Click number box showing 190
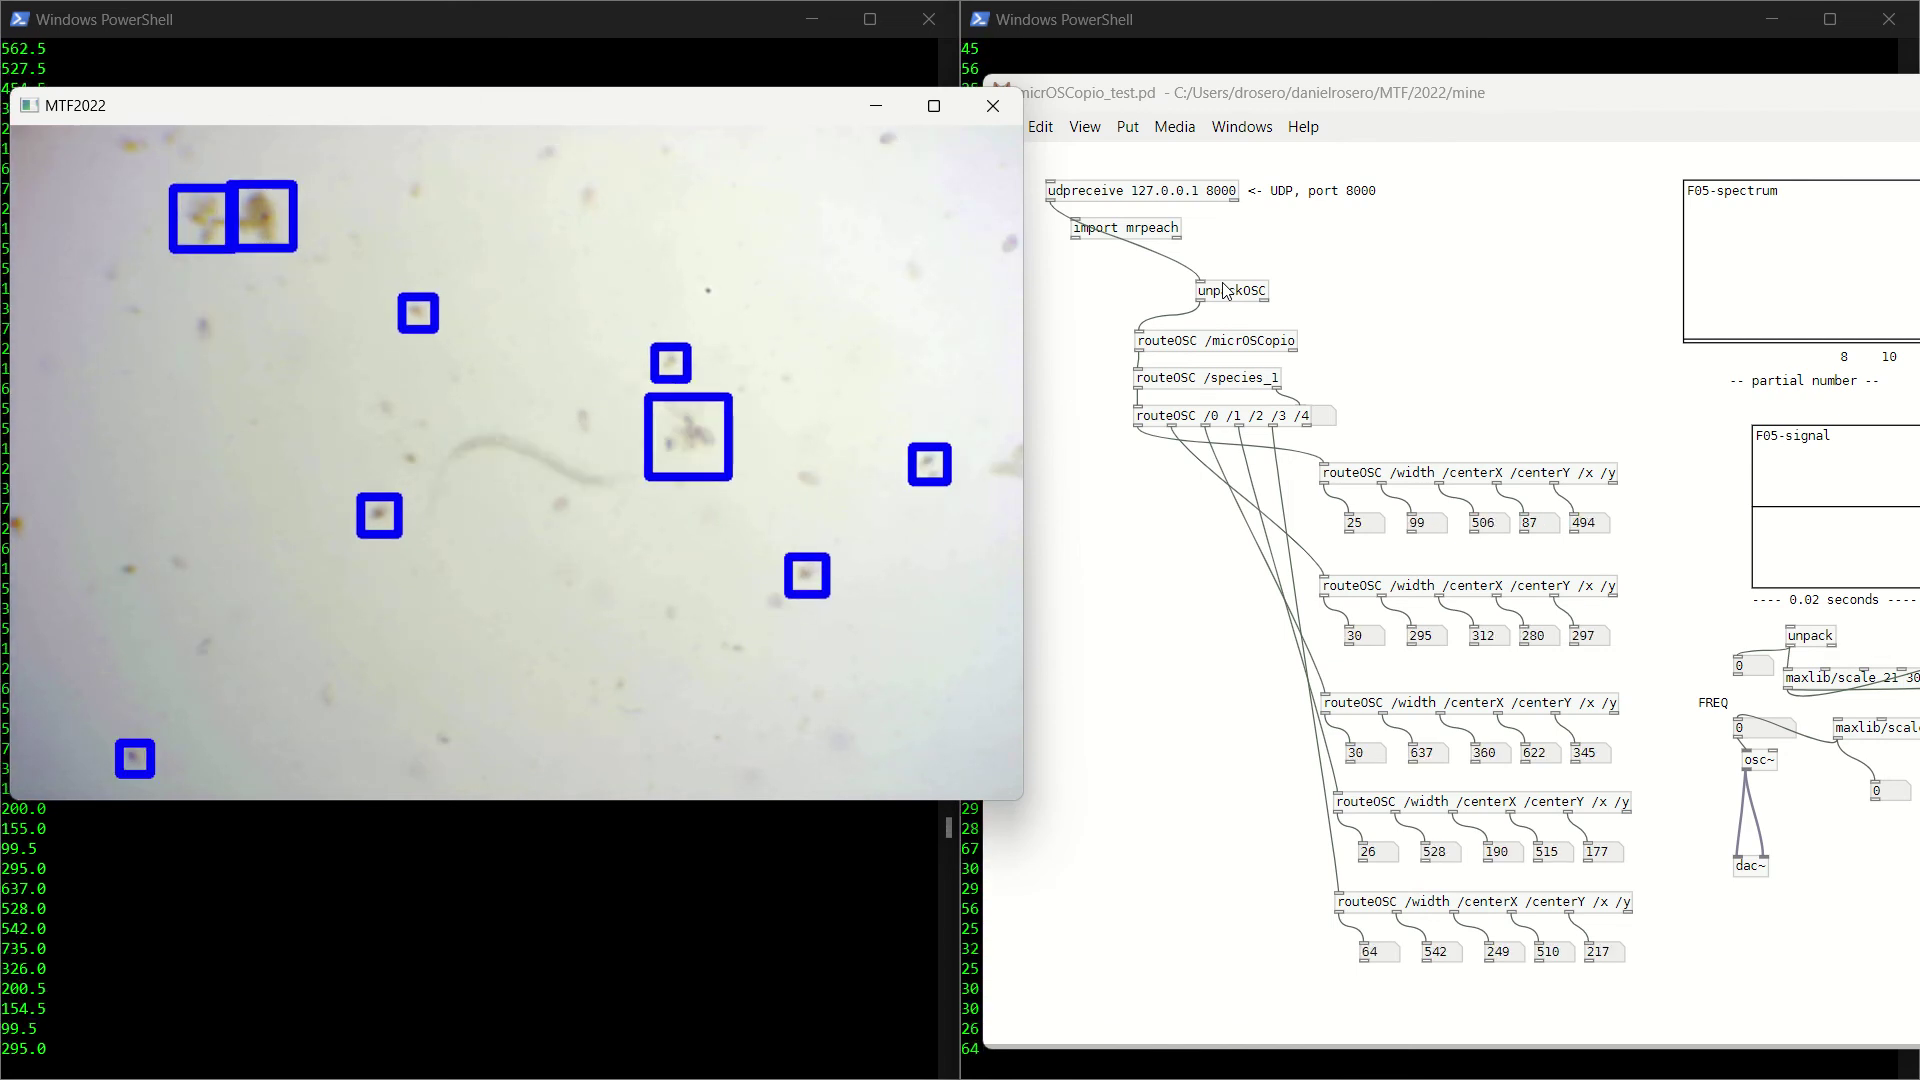This screenshot has width=1920, height=1080. coord(1503,852)
